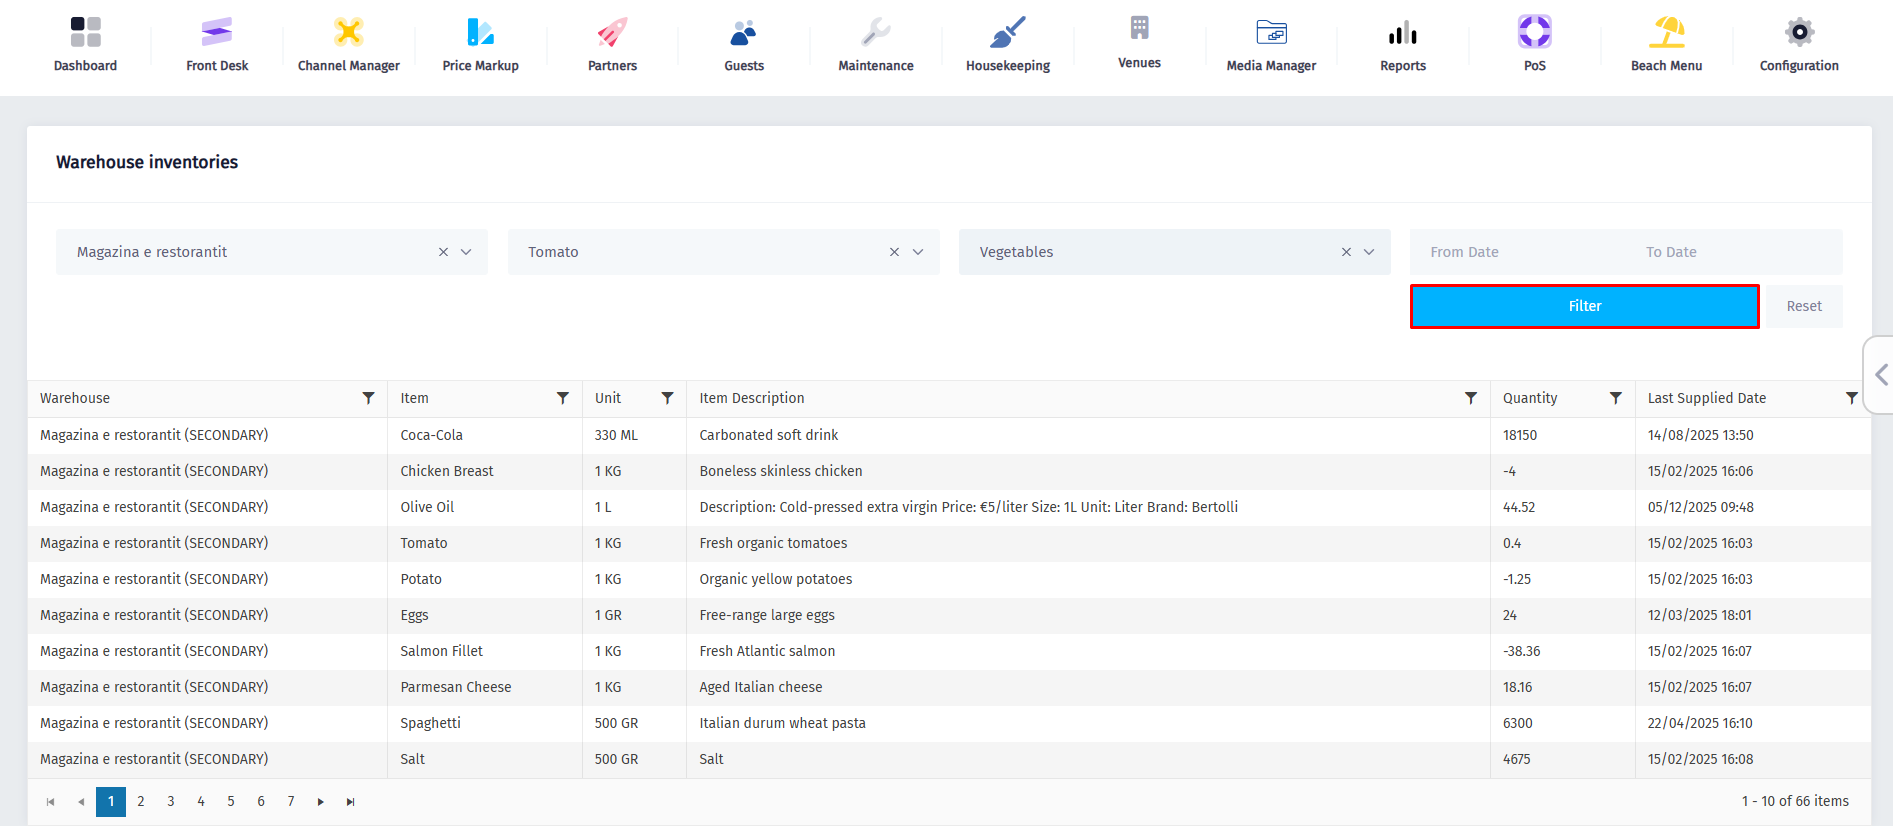
Task: Click the blue Filter button
Action: (1584, 306)
